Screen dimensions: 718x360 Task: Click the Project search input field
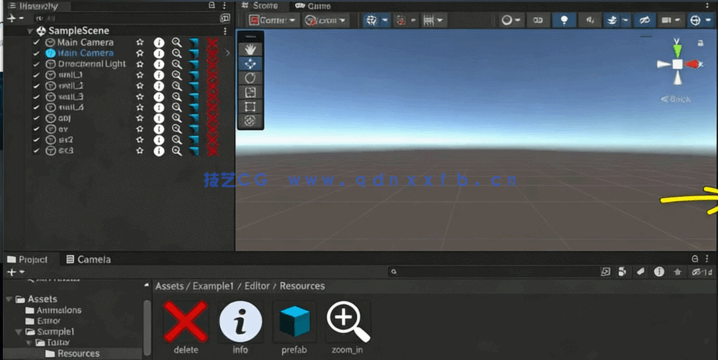coord(494,272)
